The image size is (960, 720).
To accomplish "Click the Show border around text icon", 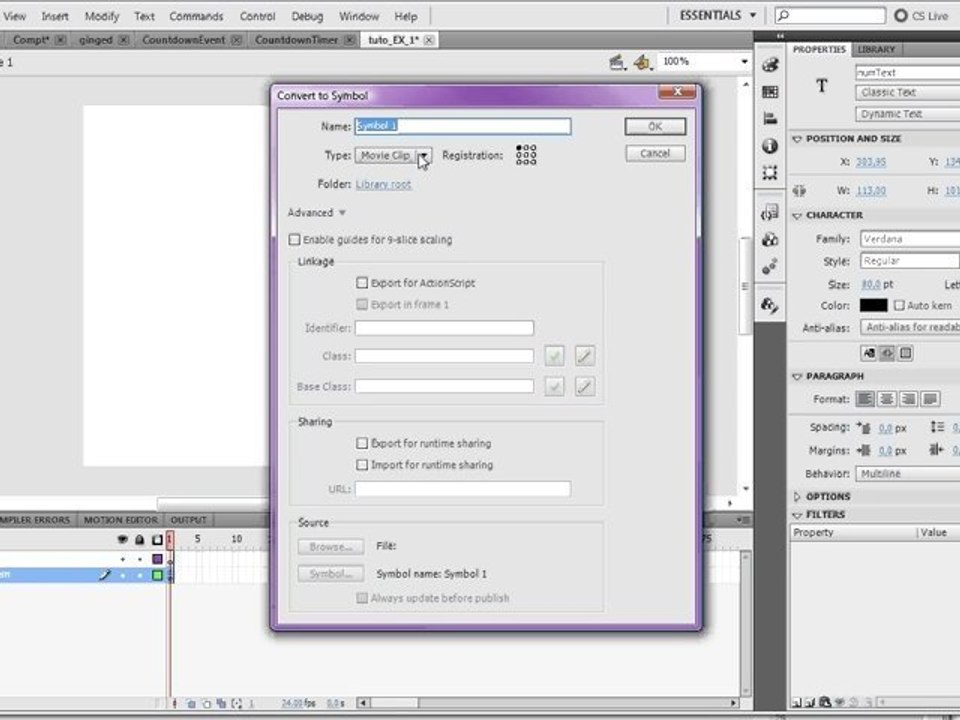I will click(x=906, y=353).
